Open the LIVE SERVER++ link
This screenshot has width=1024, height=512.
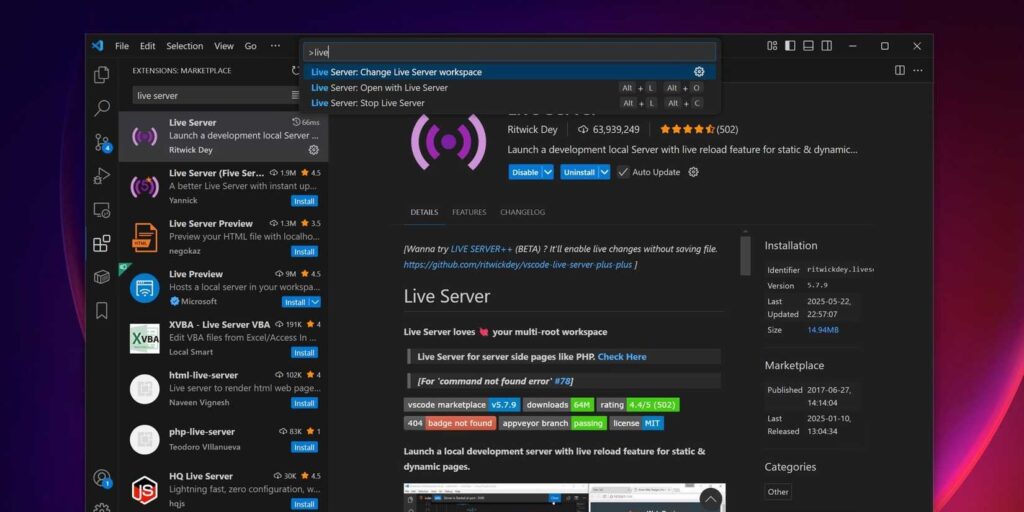(481, 249)
